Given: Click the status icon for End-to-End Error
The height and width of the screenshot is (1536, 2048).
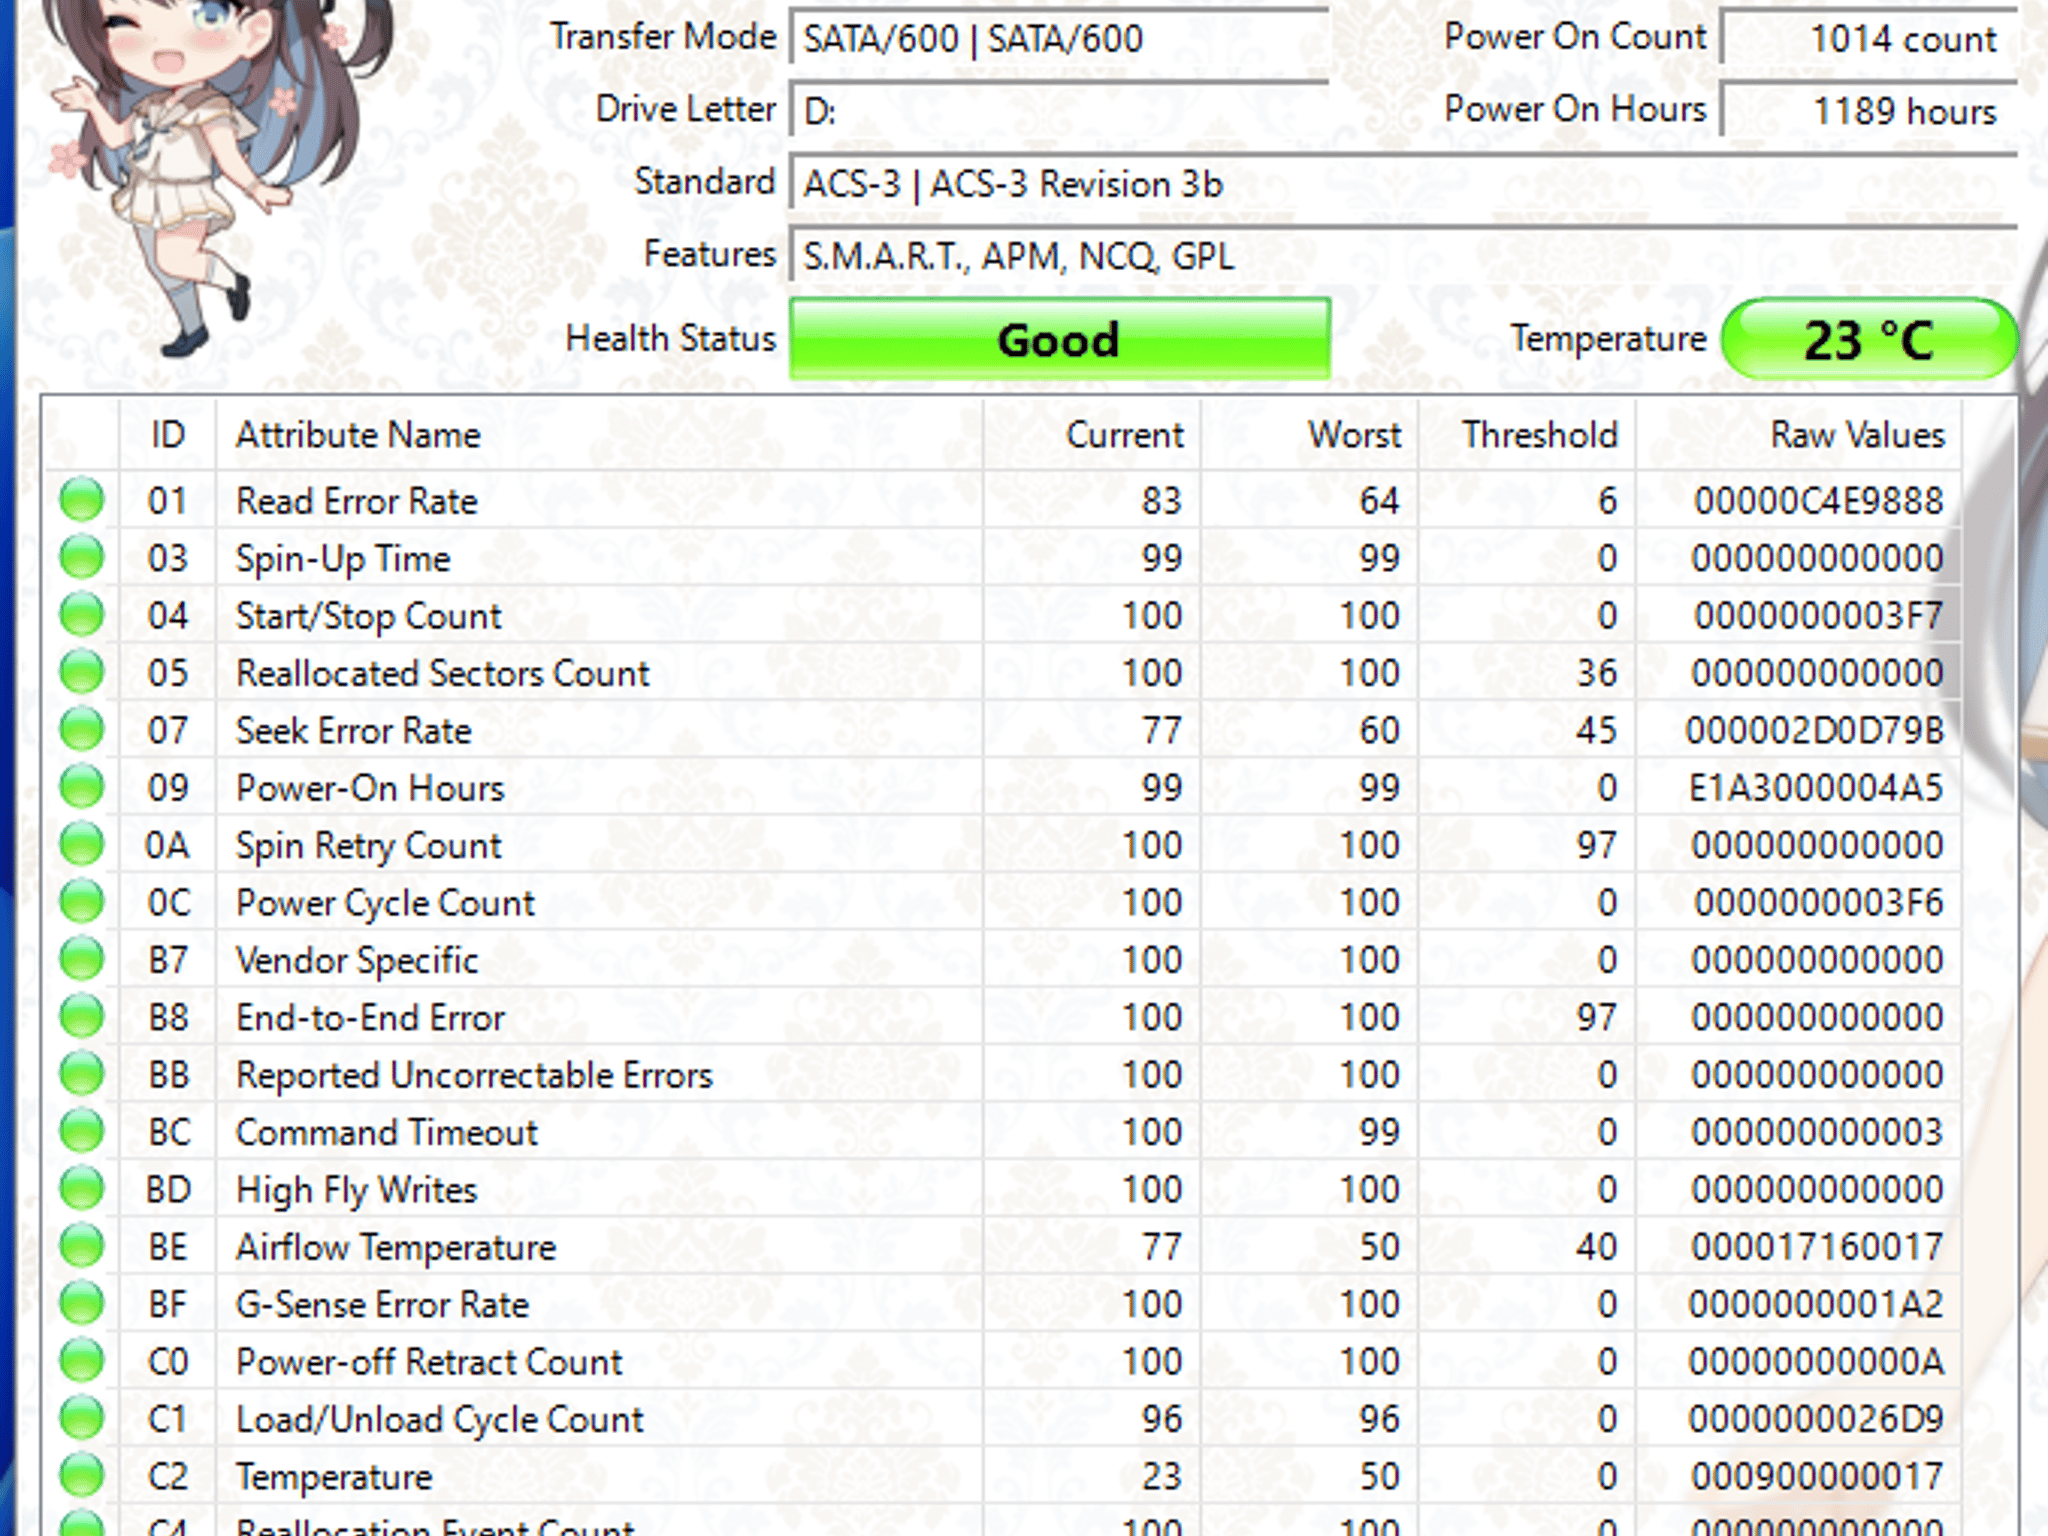Looking at the screenshot, I should pos(82,1017).
